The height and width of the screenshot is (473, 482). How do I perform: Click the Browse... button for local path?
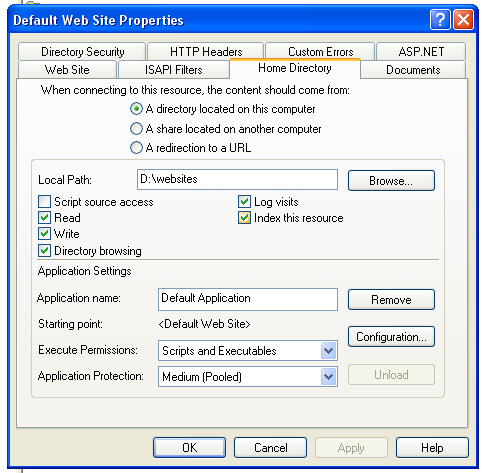pyautogui.click(x=391, y=181)
